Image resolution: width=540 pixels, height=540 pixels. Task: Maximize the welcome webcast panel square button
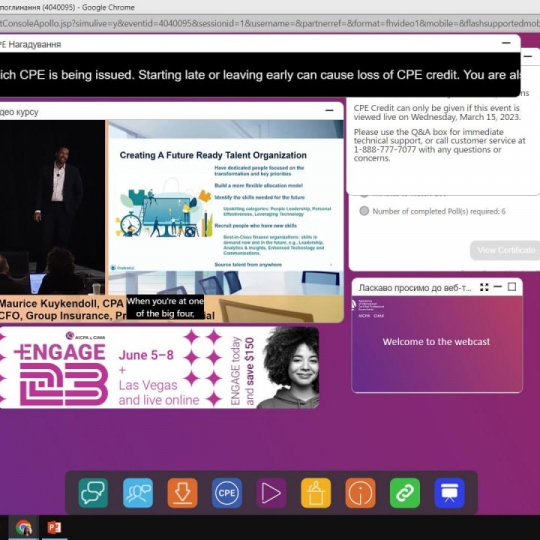[512, 287]
